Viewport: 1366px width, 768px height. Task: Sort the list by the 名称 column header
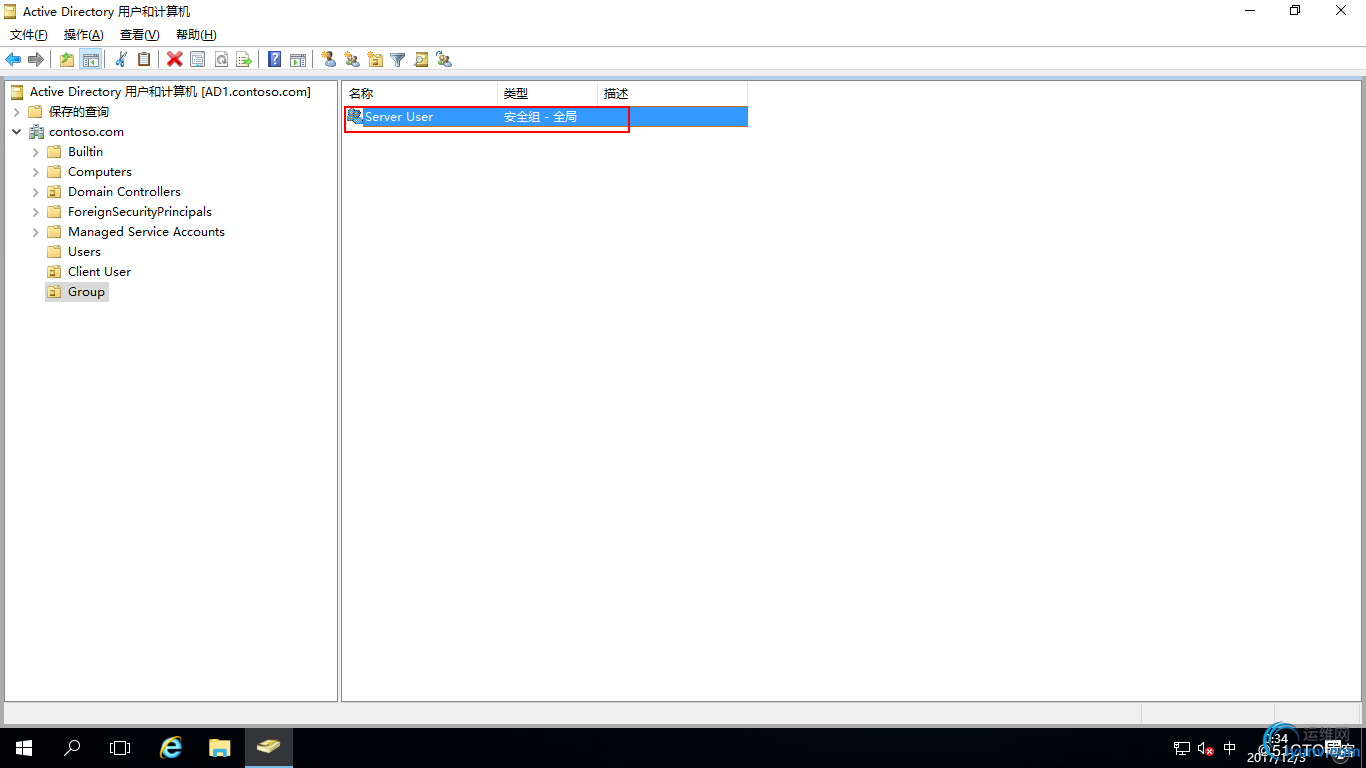point(420,94)
